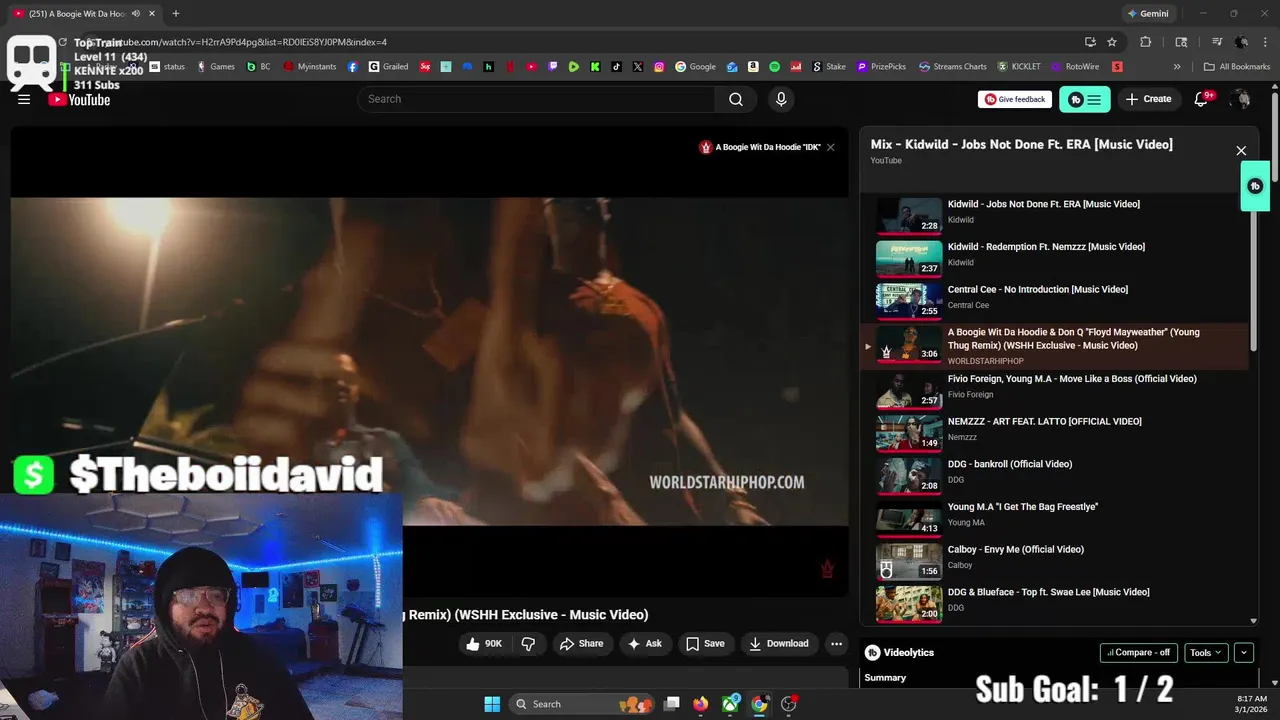Open the Grailed bookmark
Image resolution: width=1280 pixels, height=720 pixels.
(x=389, y=67)
